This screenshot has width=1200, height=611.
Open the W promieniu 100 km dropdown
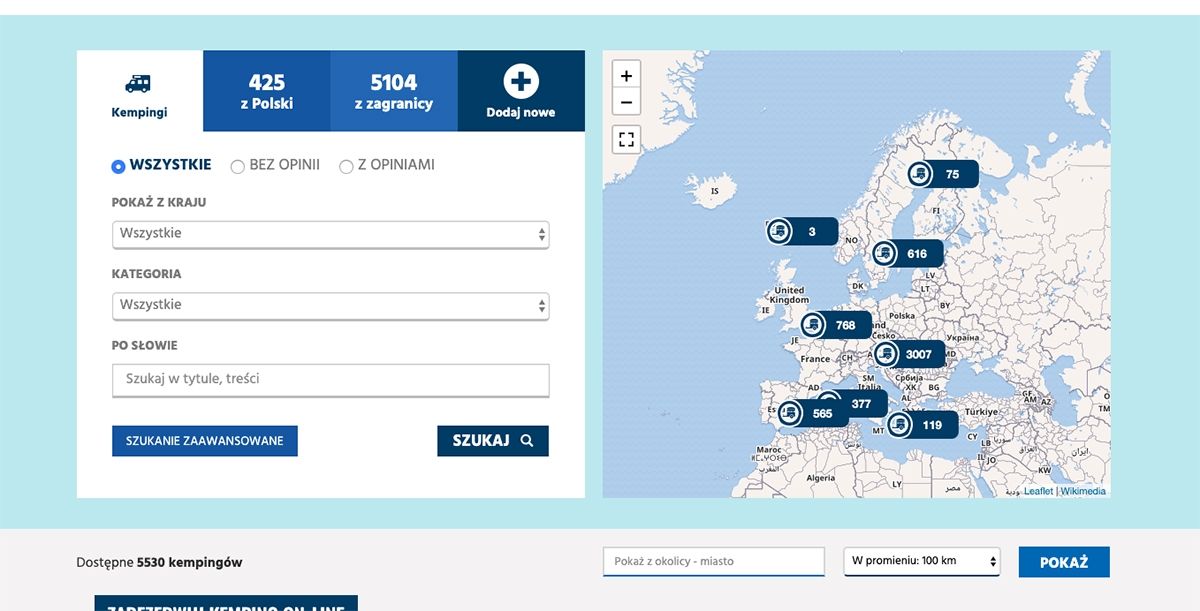tap(922, 561)
